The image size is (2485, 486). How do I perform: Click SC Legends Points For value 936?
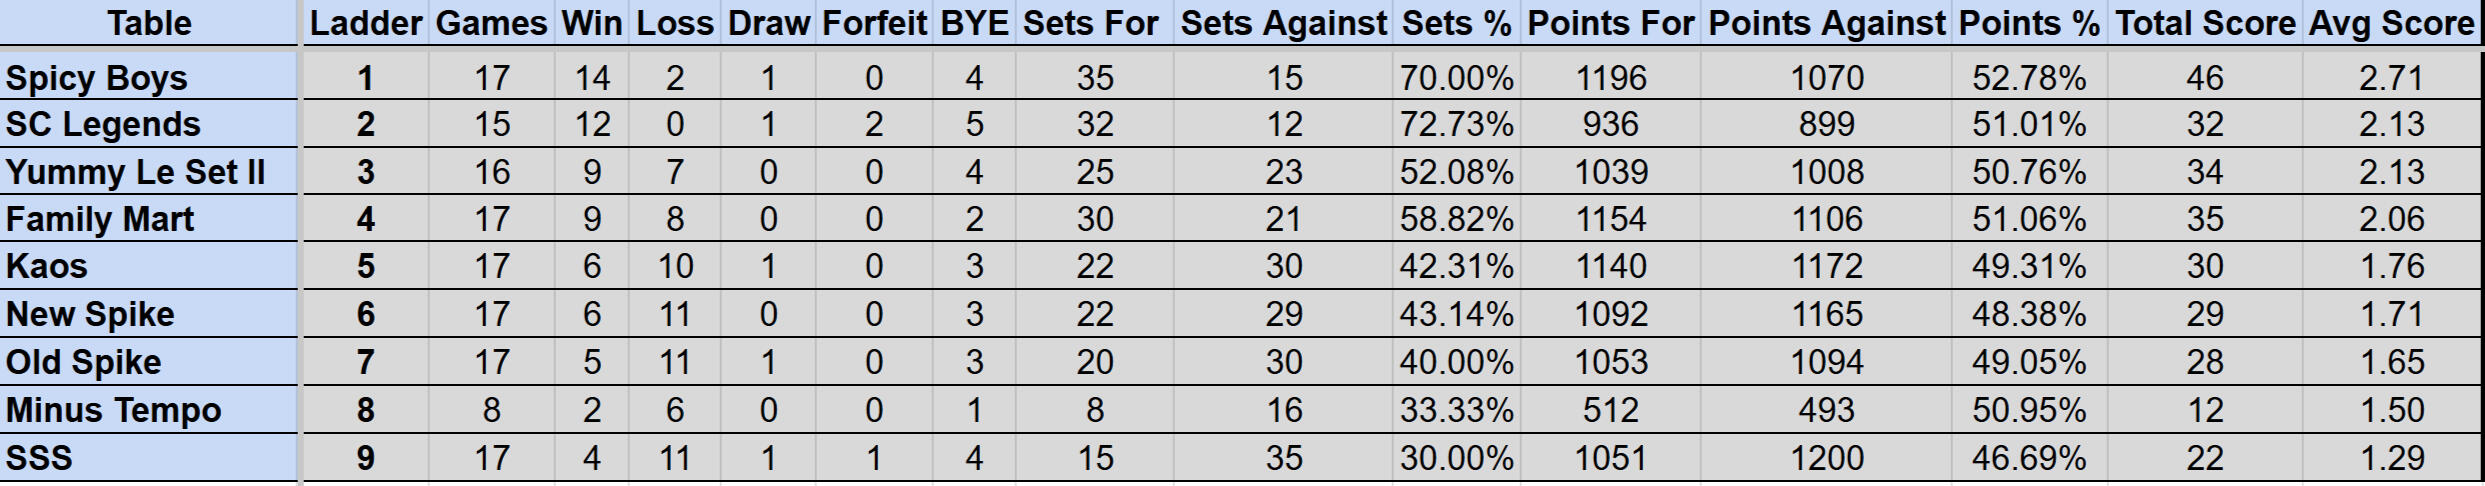click(x=1610, y=125)
